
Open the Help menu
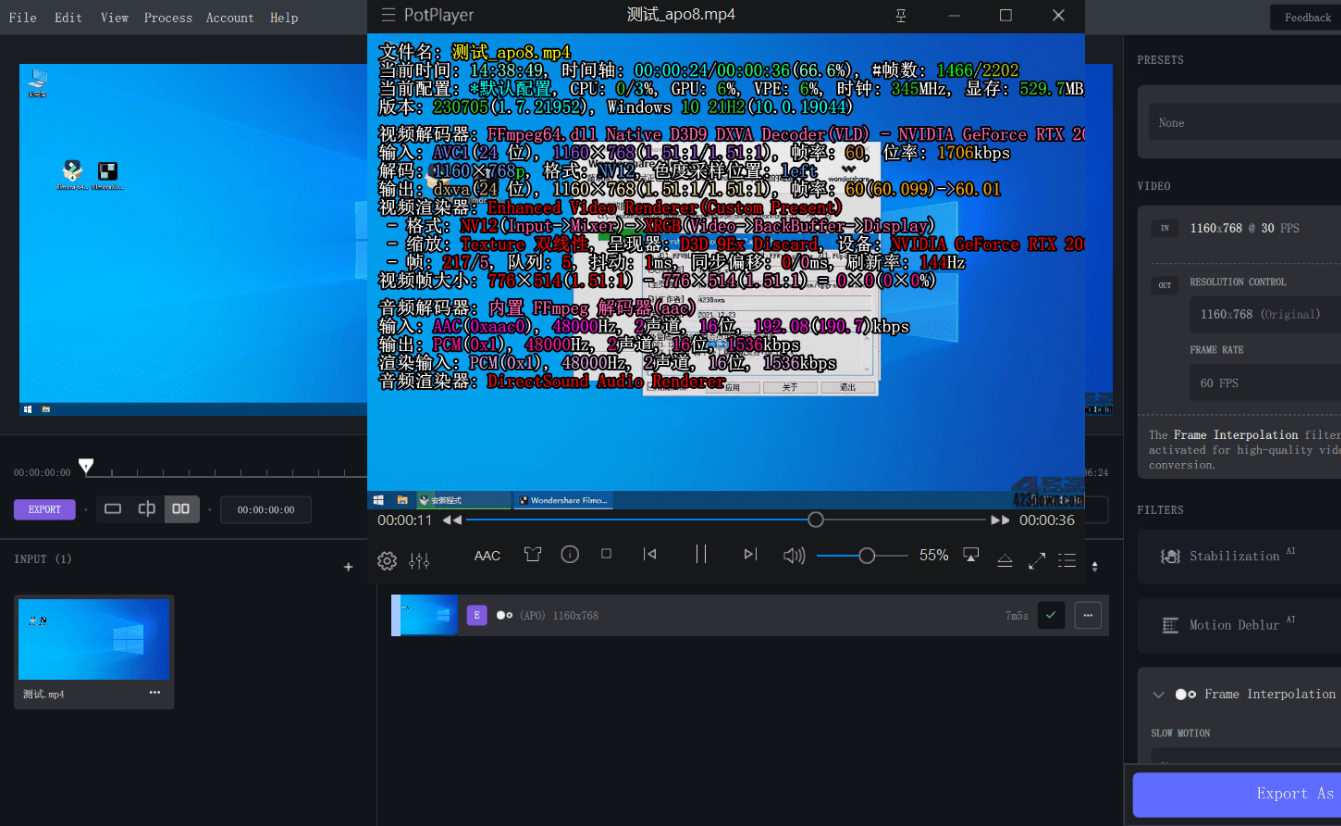(x=284, y=18)
